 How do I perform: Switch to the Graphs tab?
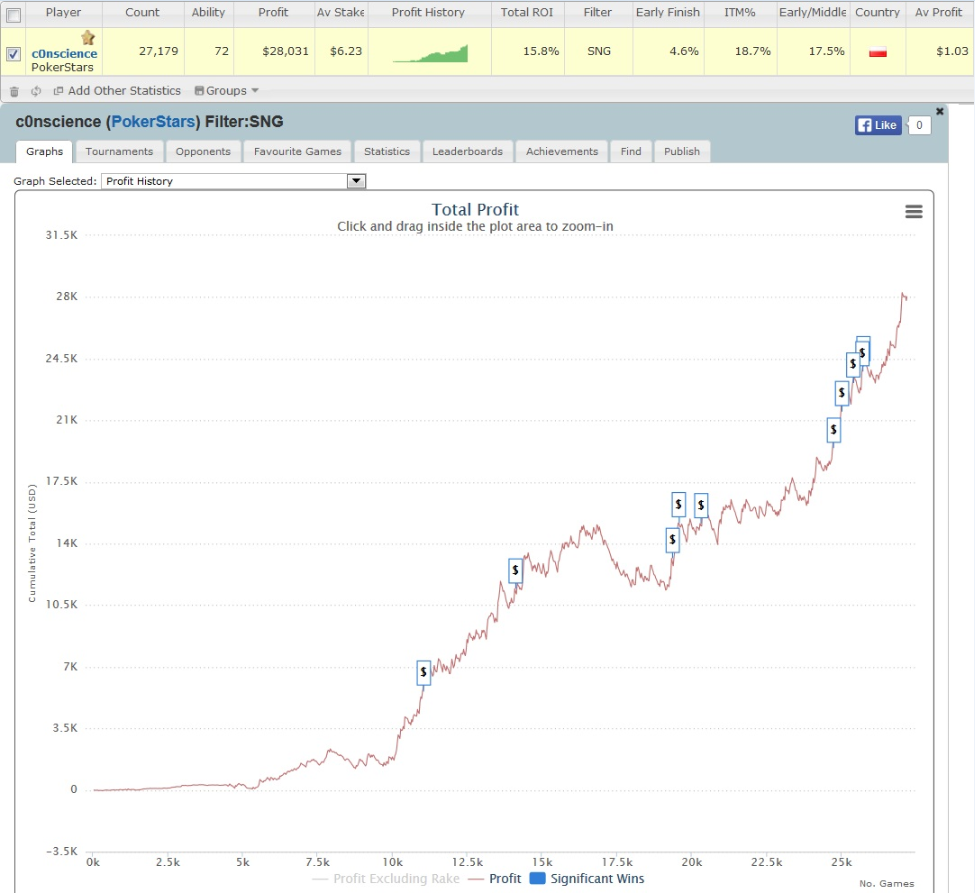44,151
